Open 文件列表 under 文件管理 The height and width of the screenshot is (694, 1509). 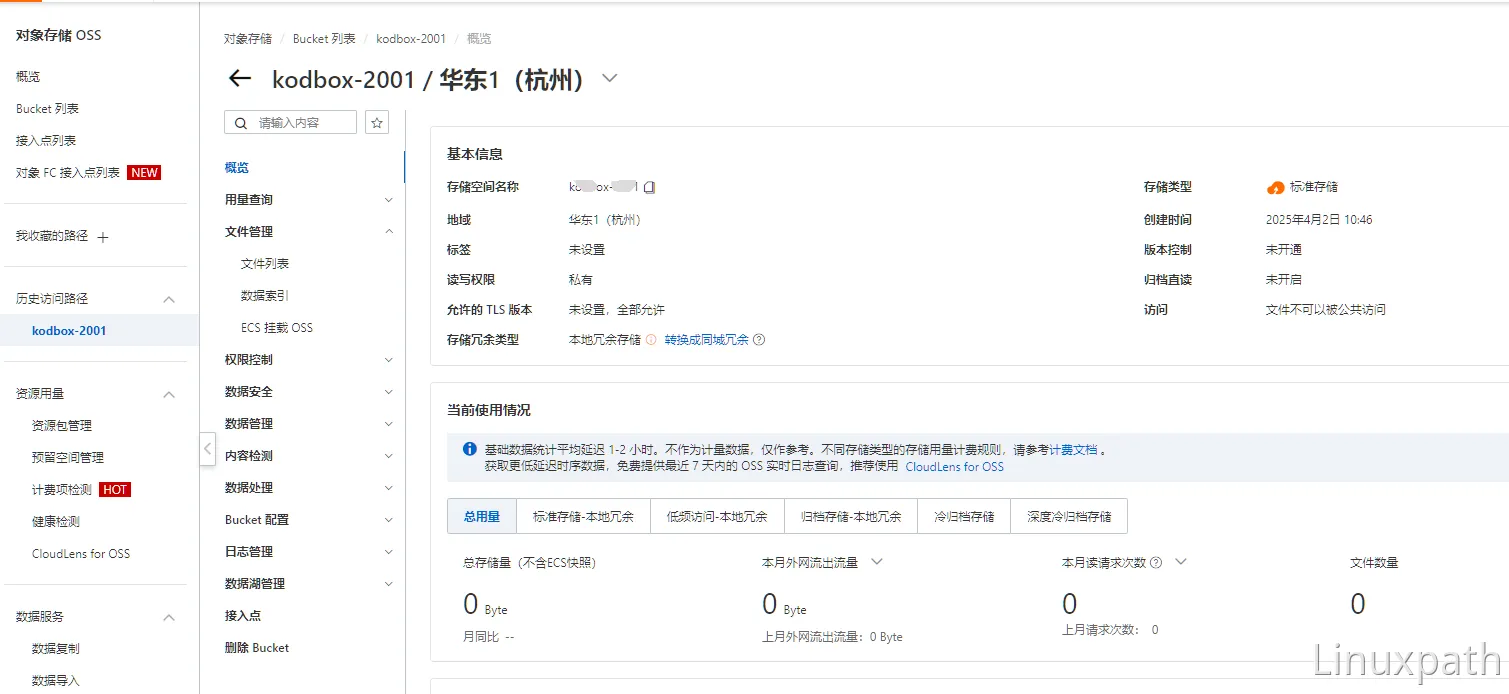click(265, 264)
